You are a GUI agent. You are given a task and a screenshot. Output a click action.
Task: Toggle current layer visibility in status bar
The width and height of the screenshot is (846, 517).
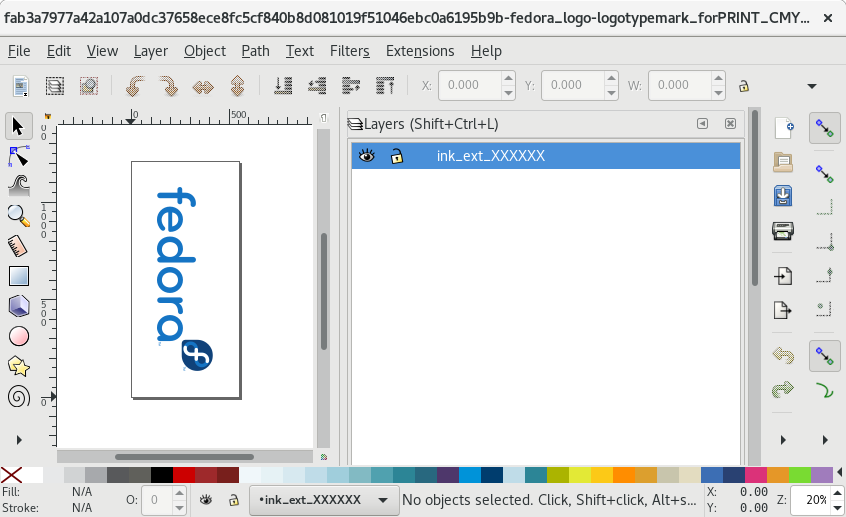[x=206, y=500]
